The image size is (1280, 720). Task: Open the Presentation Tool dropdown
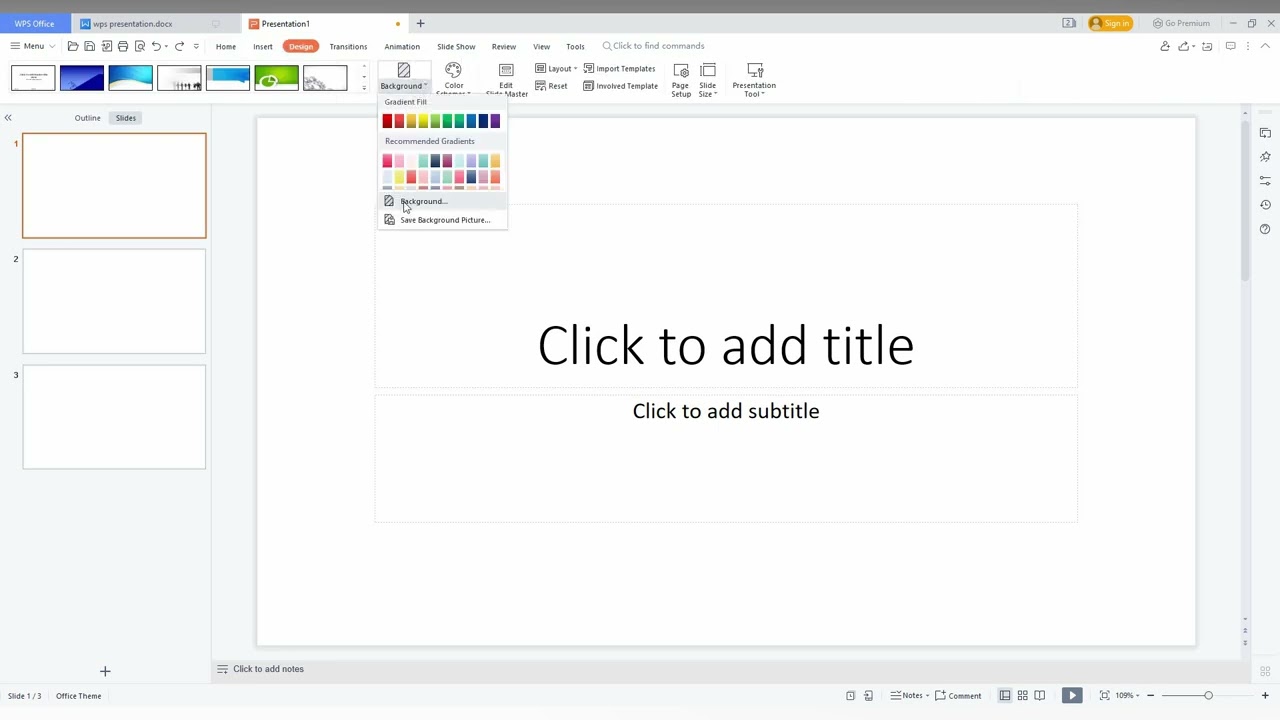tap(754, 79)
